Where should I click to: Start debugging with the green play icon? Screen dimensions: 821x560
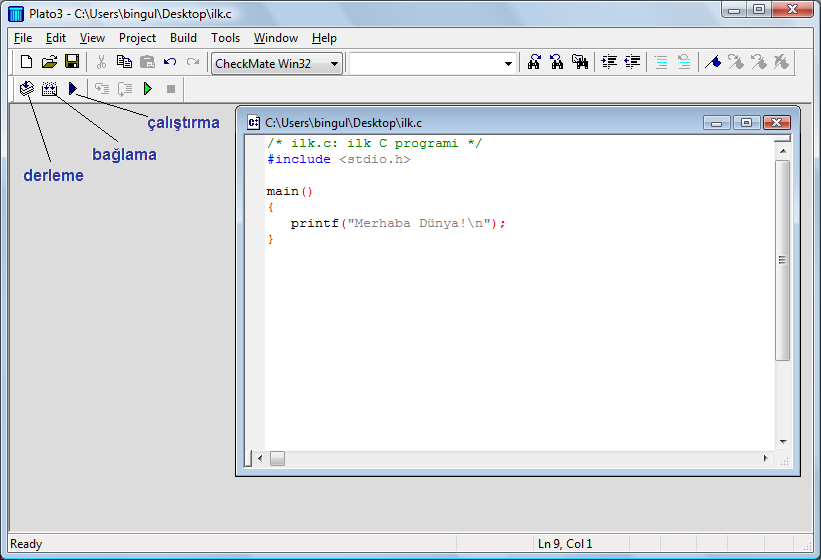148,88
